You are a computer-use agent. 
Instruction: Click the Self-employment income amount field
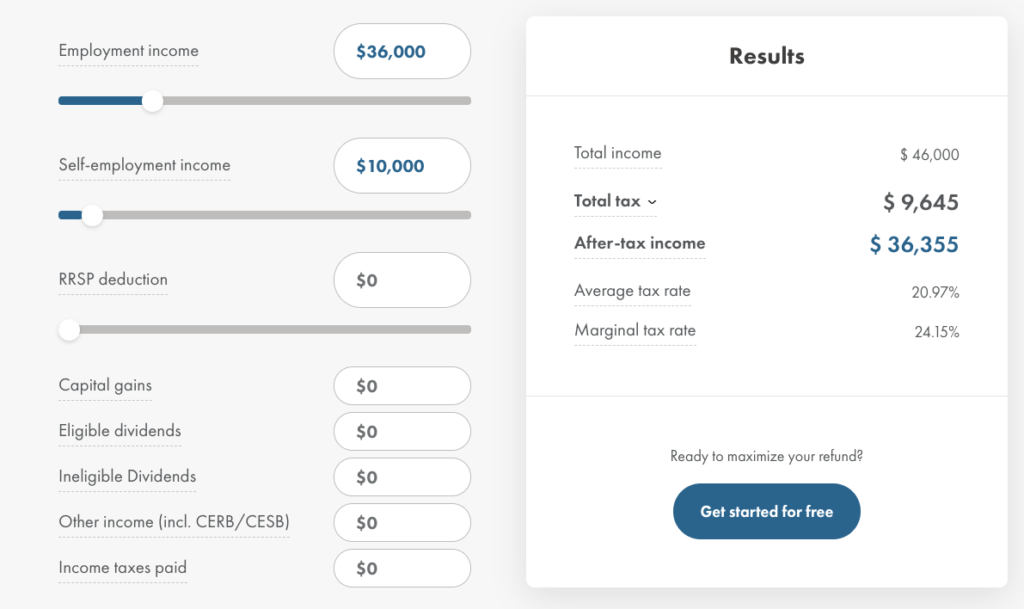[x=402, y=166]
